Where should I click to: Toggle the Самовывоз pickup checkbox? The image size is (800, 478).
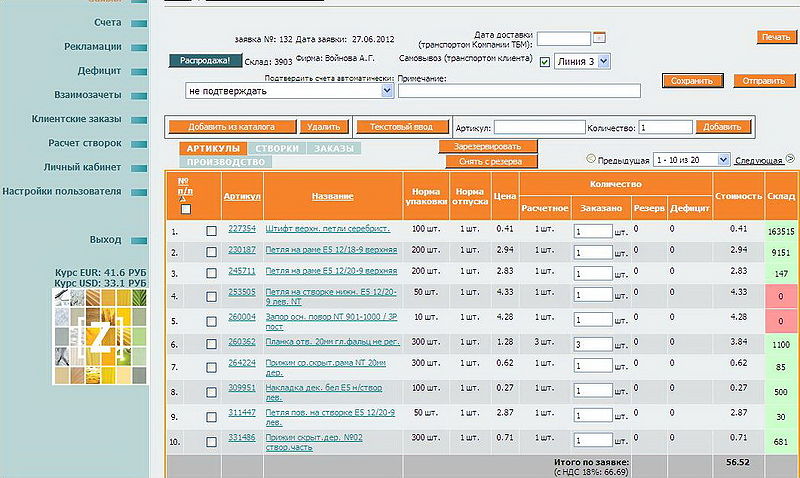[545, 62]
